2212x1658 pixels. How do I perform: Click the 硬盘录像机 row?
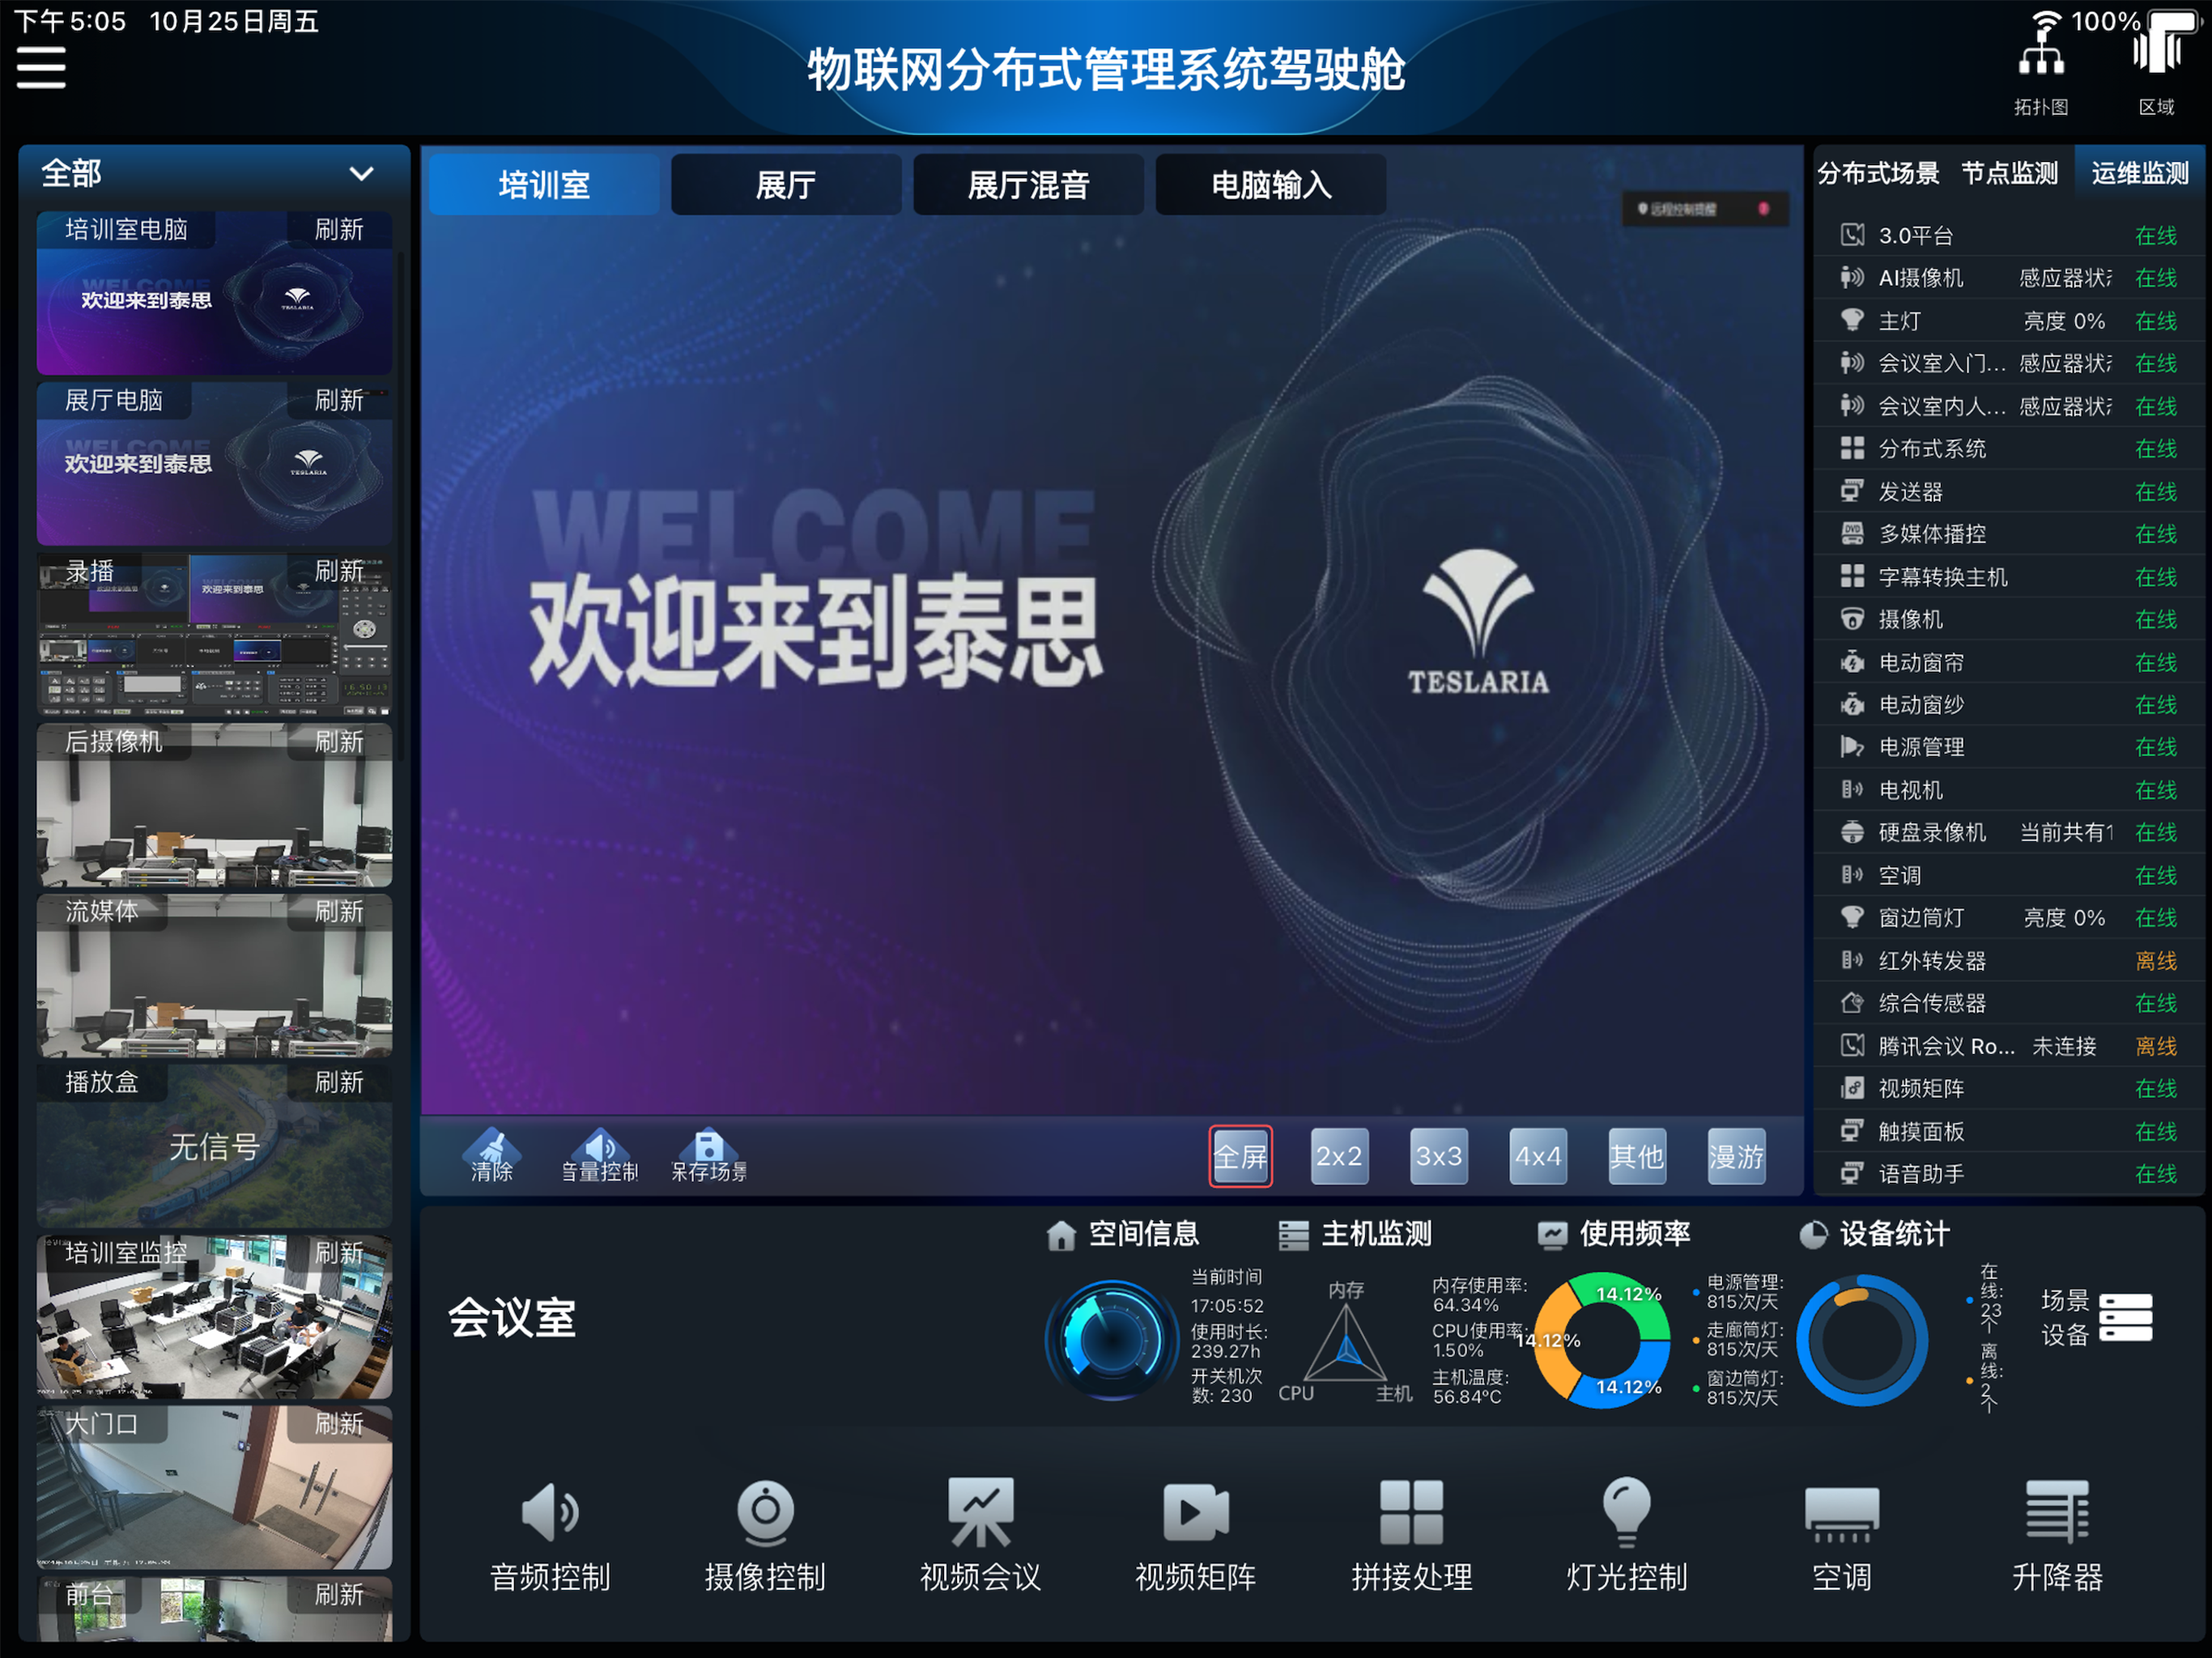click(x=2009, y=832)
